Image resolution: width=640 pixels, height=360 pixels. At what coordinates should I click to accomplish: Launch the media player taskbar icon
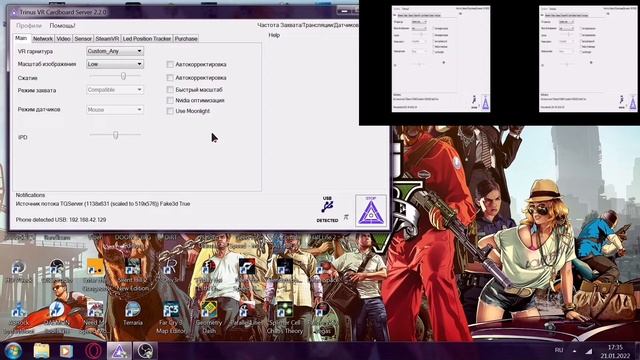pos(66,351)
